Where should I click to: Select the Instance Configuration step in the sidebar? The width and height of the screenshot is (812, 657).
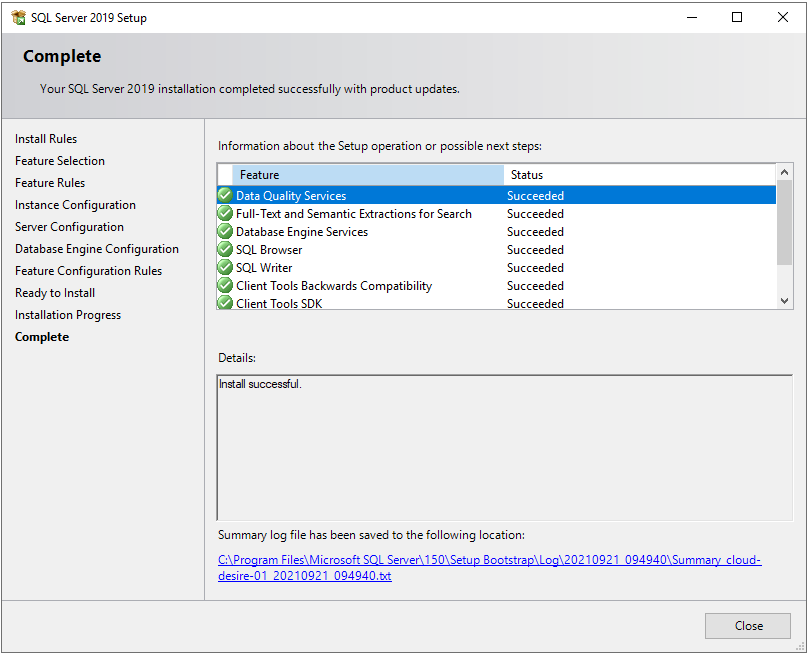[76, 205]
